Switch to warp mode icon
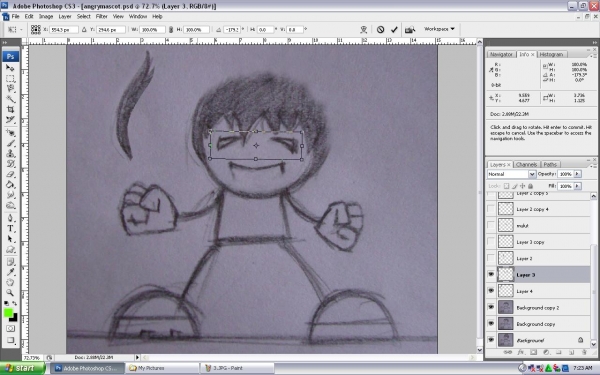Screen dimensions: 600x375 [364, 29]
